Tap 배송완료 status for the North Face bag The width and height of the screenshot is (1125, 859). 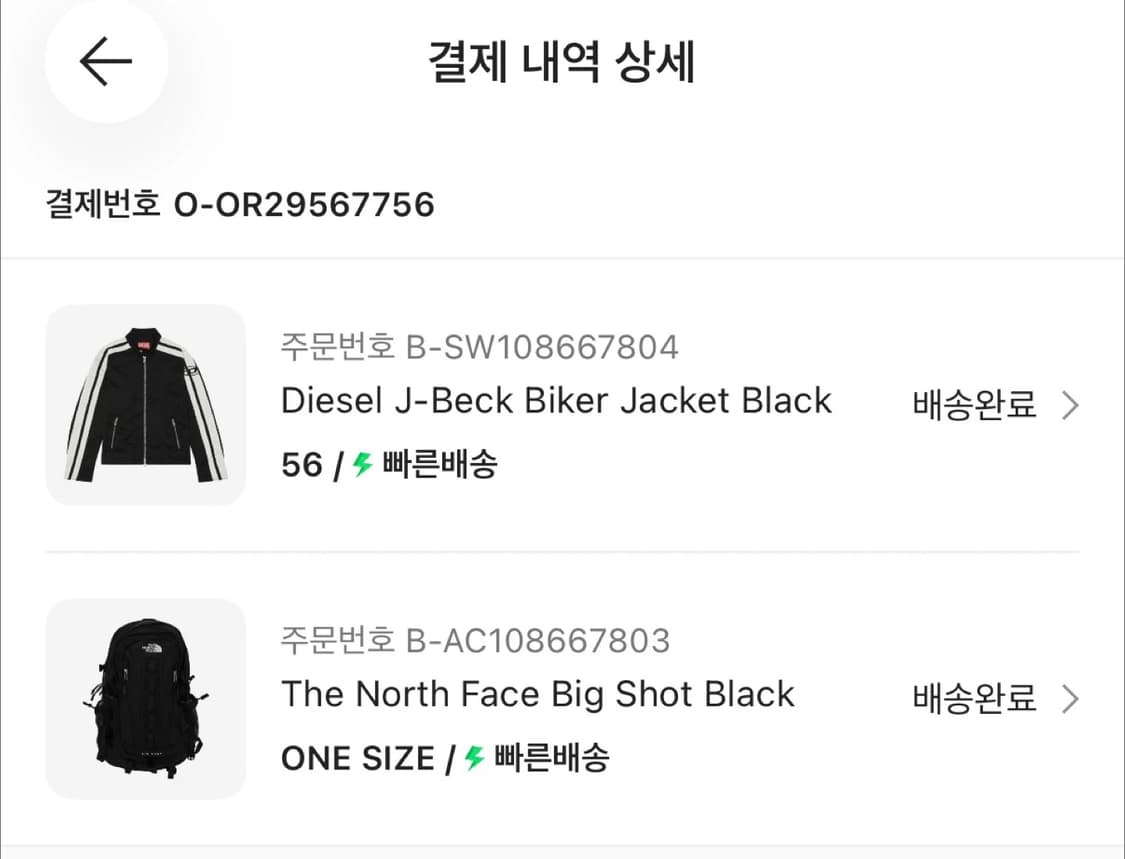coord(974,699)
